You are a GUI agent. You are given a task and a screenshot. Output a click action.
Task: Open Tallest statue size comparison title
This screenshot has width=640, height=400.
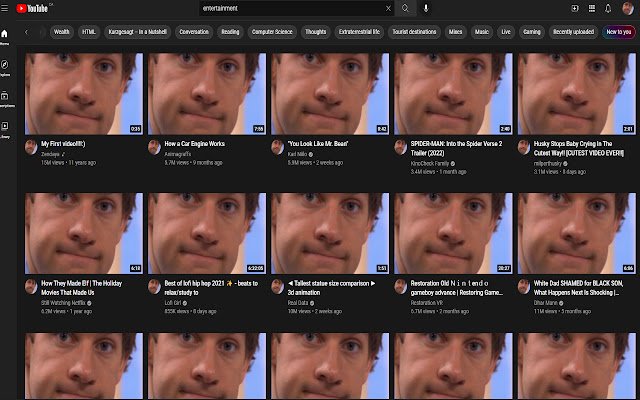pos(331,288)
